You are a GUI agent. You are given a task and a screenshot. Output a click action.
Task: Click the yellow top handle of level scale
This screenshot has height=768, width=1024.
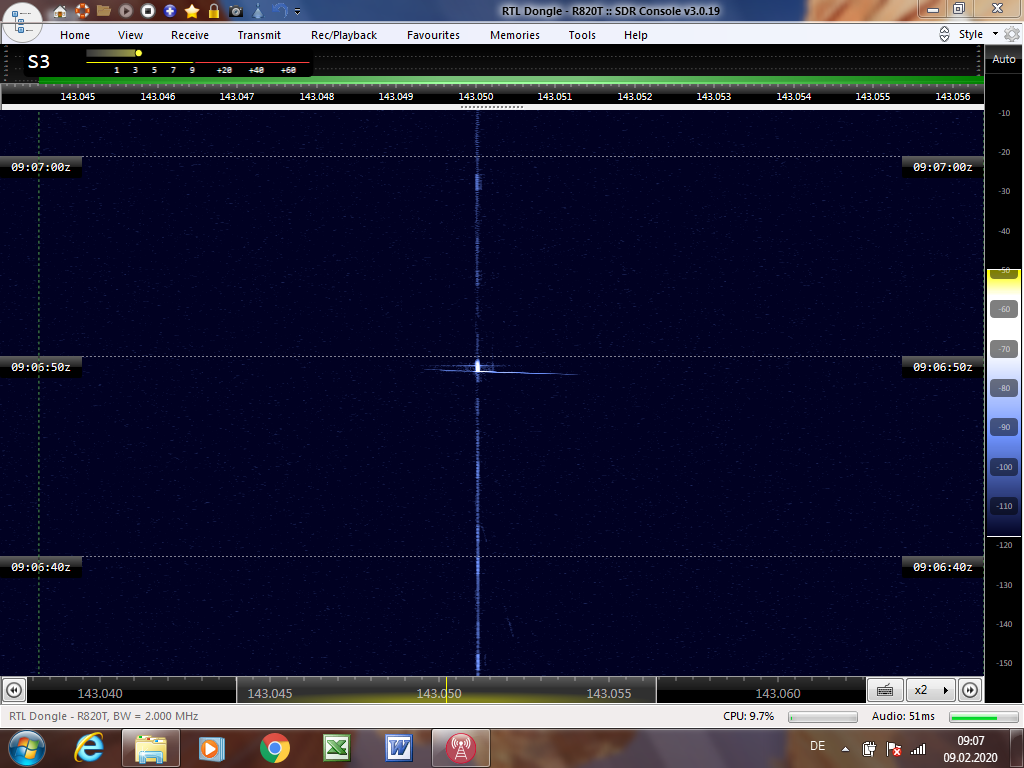(x=1004, y=273)
